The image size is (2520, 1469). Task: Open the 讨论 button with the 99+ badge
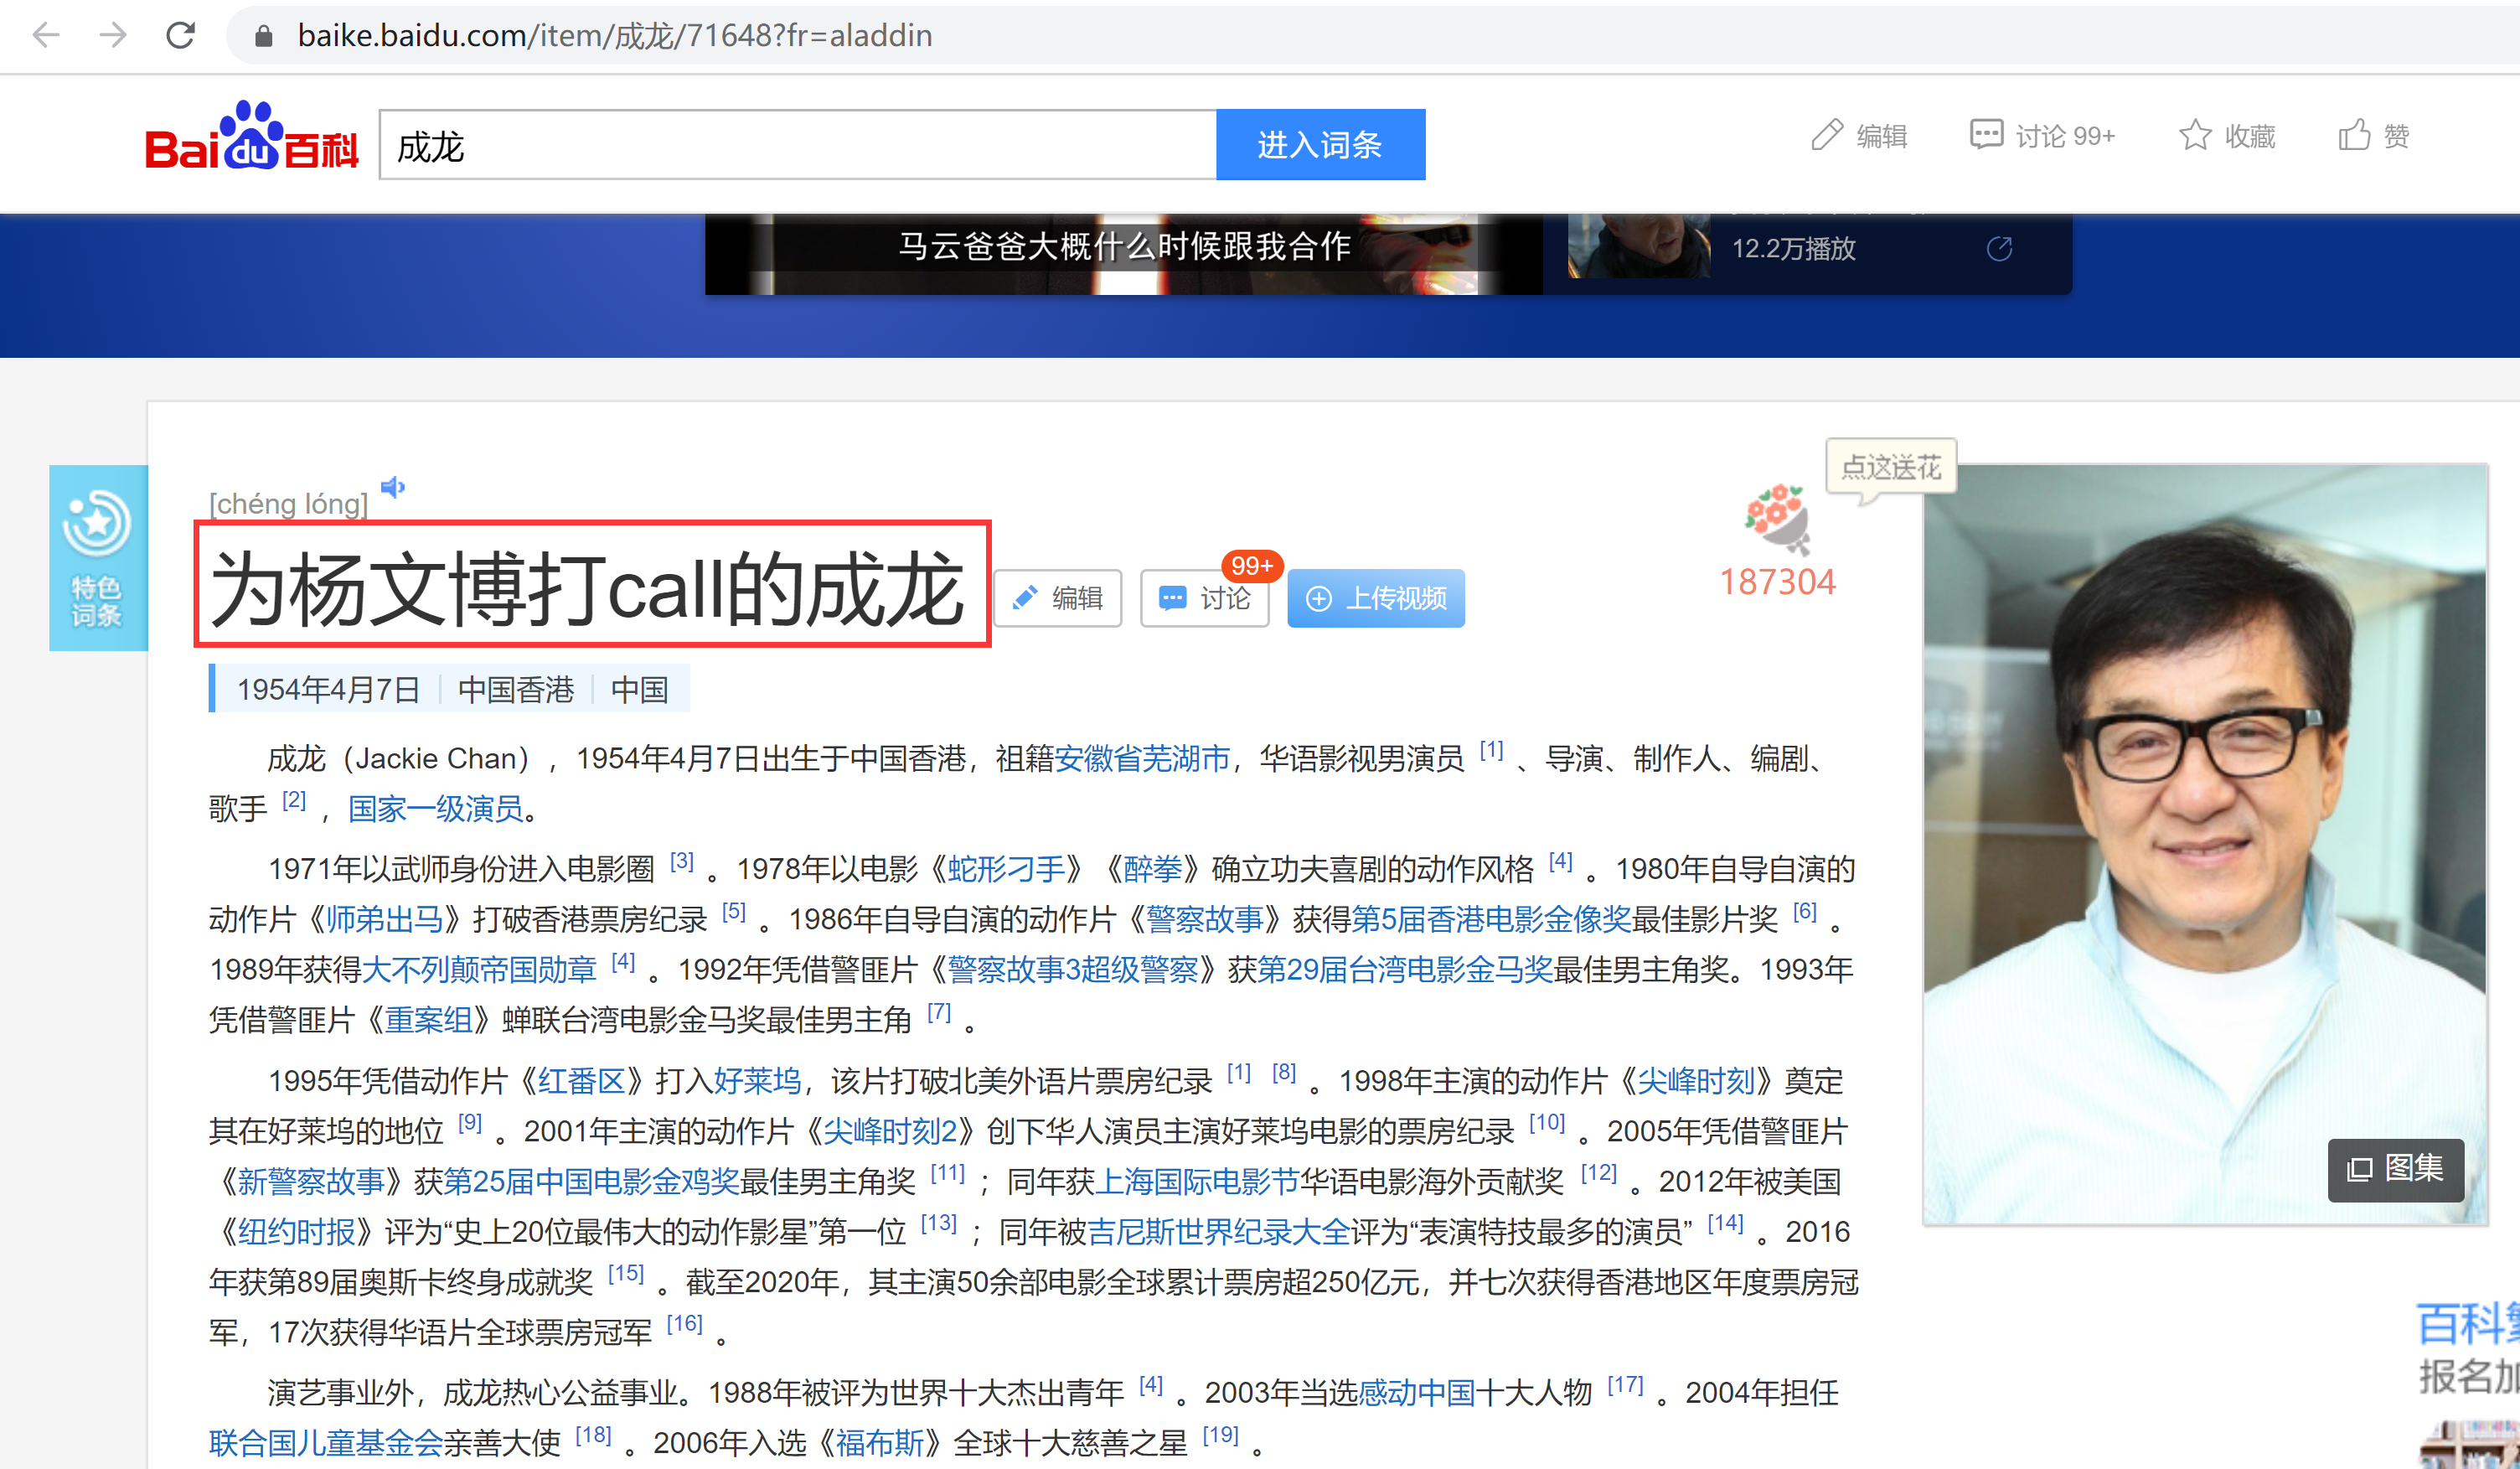[x=1205, y=598]
